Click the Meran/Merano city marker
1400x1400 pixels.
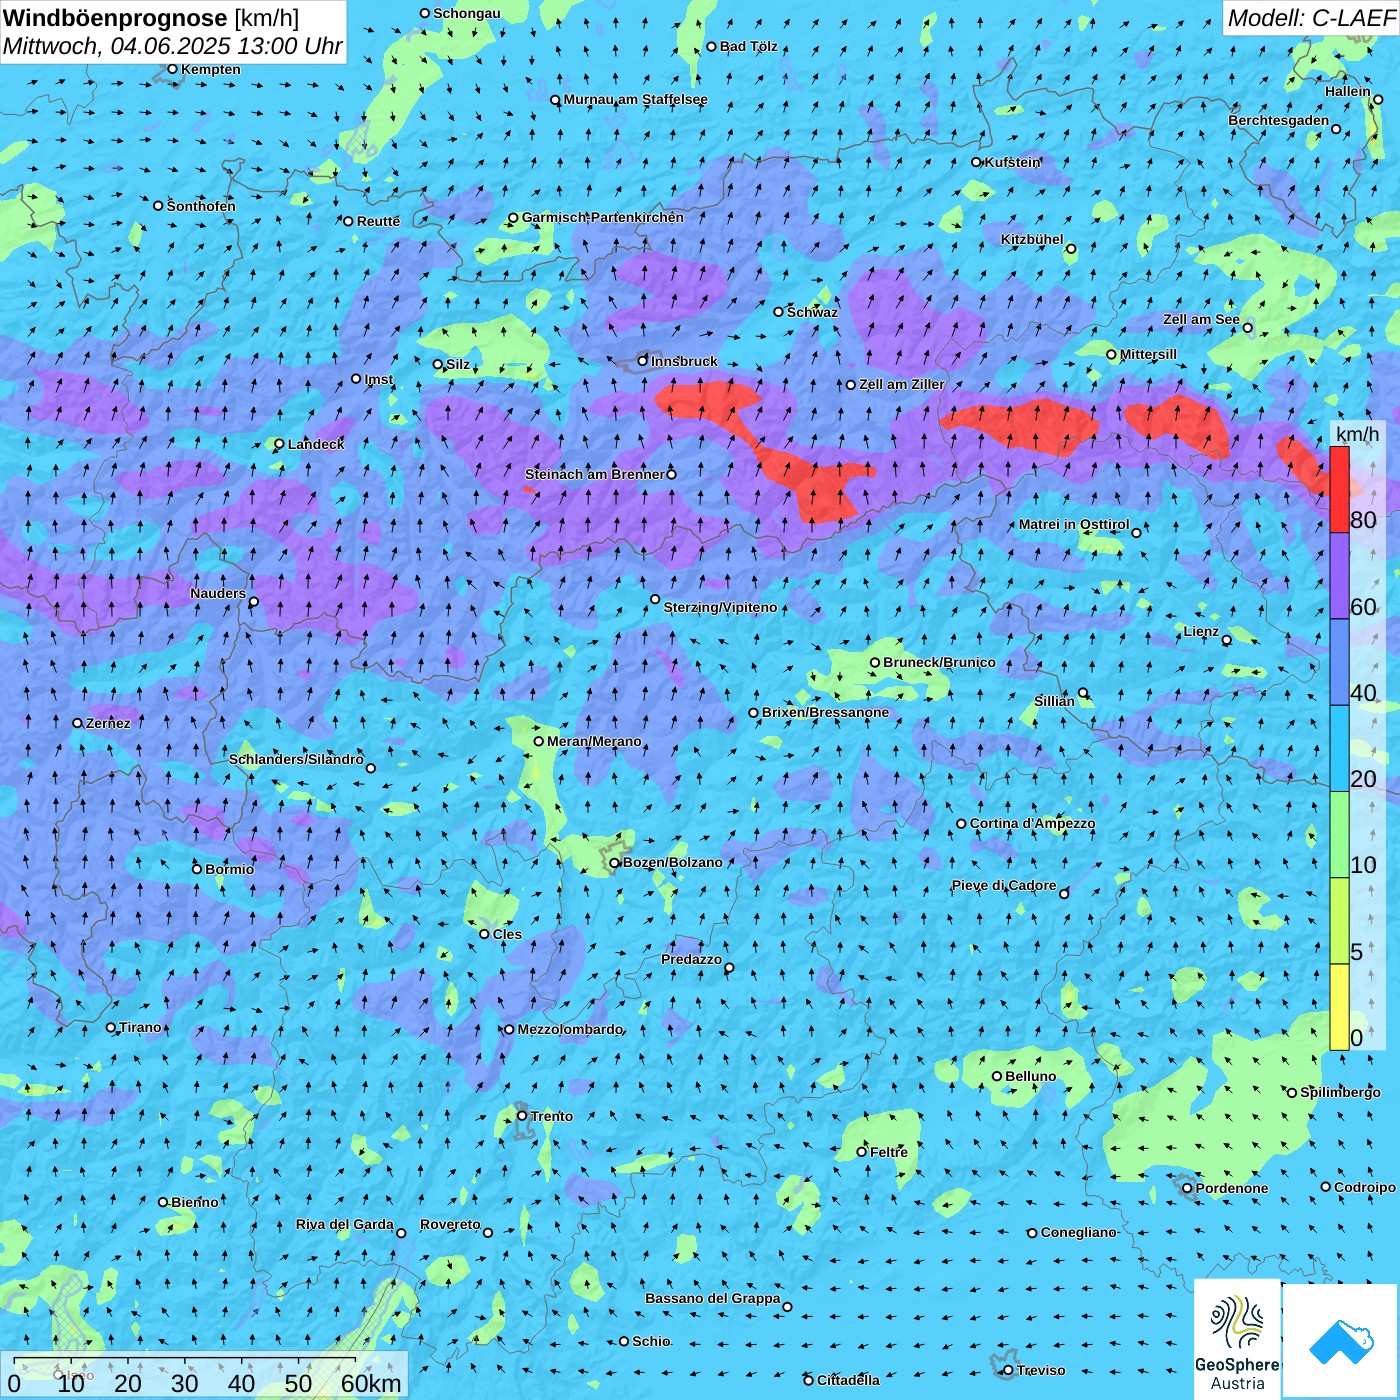[539, 741]
